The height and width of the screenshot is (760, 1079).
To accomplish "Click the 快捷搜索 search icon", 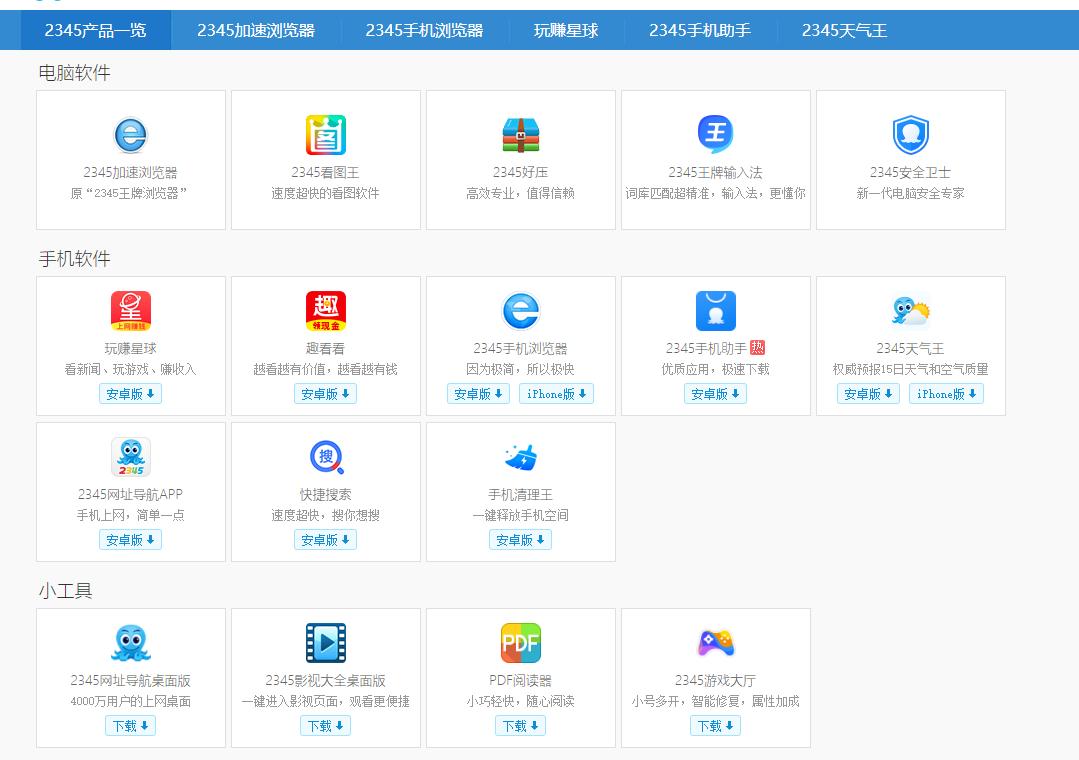I will (x=326, y=457).
